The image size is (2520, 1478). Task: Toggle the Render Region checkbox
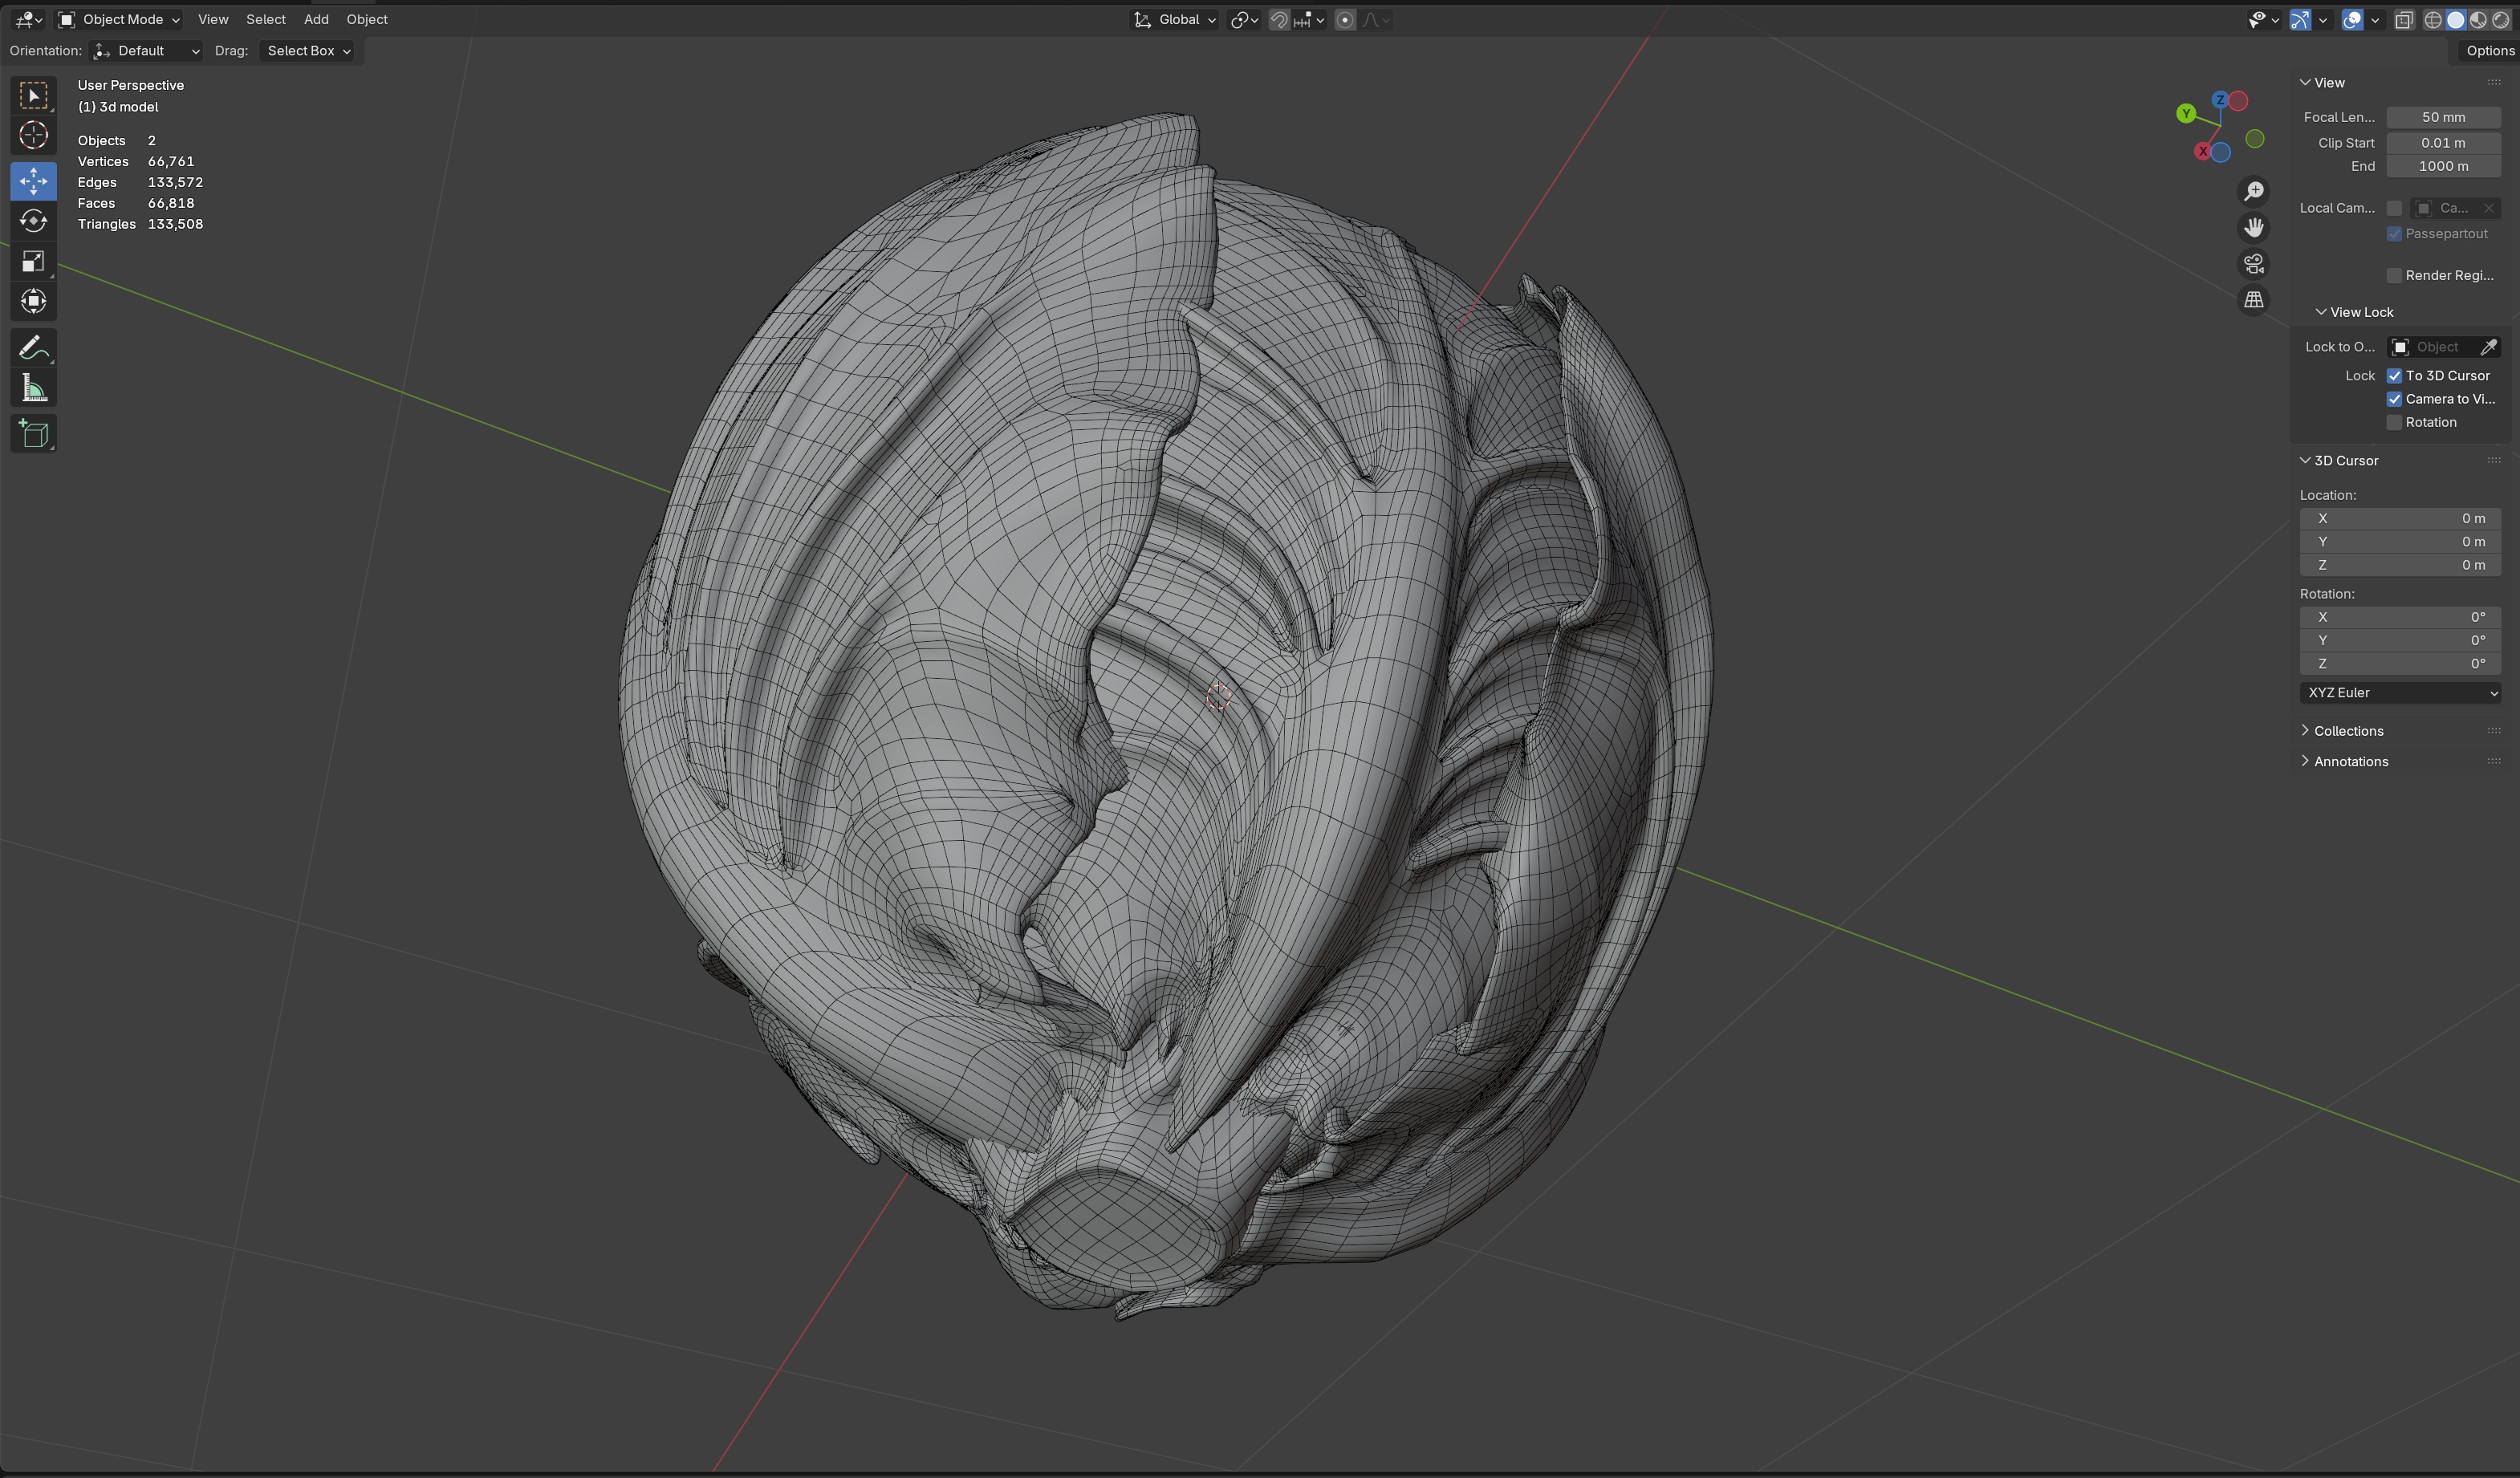[x=2394, y=276]
